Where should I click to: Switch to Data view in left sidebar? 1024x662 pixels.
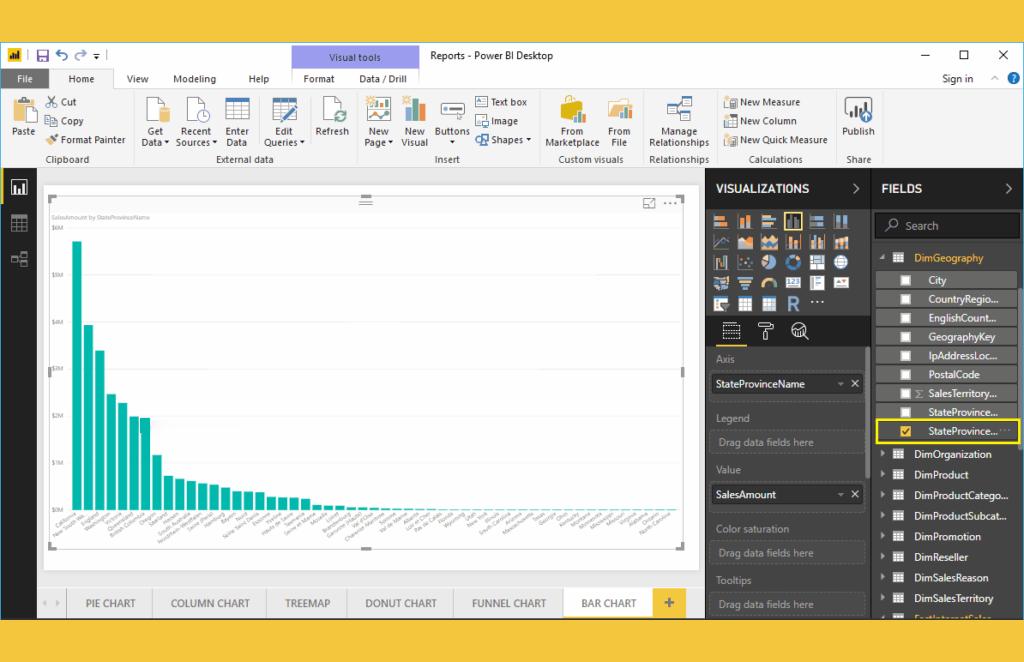[x=19, y=223]
